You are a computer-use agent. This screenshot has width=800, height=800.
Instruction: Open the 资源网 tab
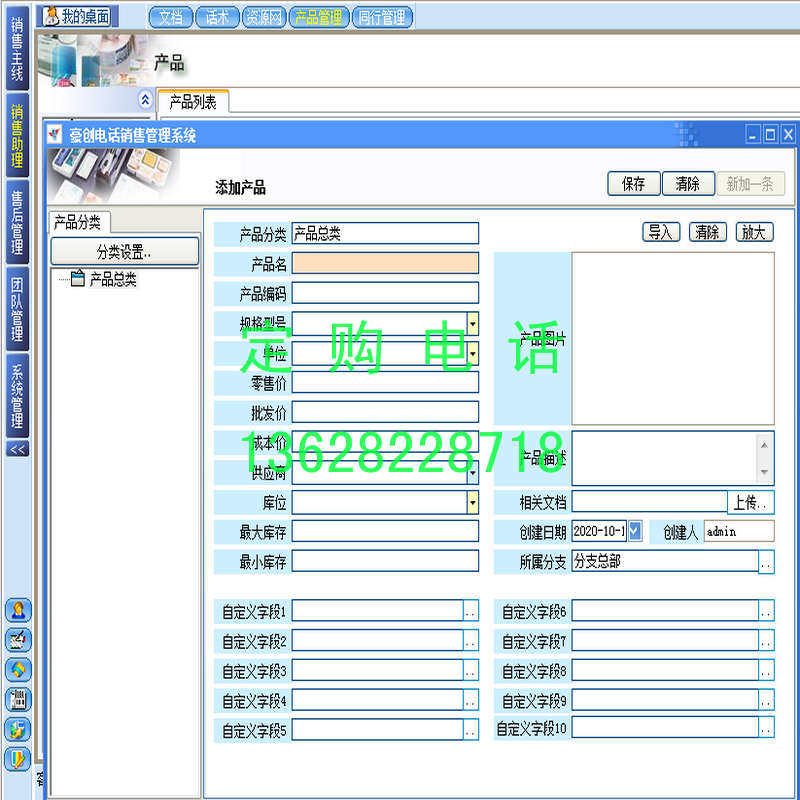(264, 17)
